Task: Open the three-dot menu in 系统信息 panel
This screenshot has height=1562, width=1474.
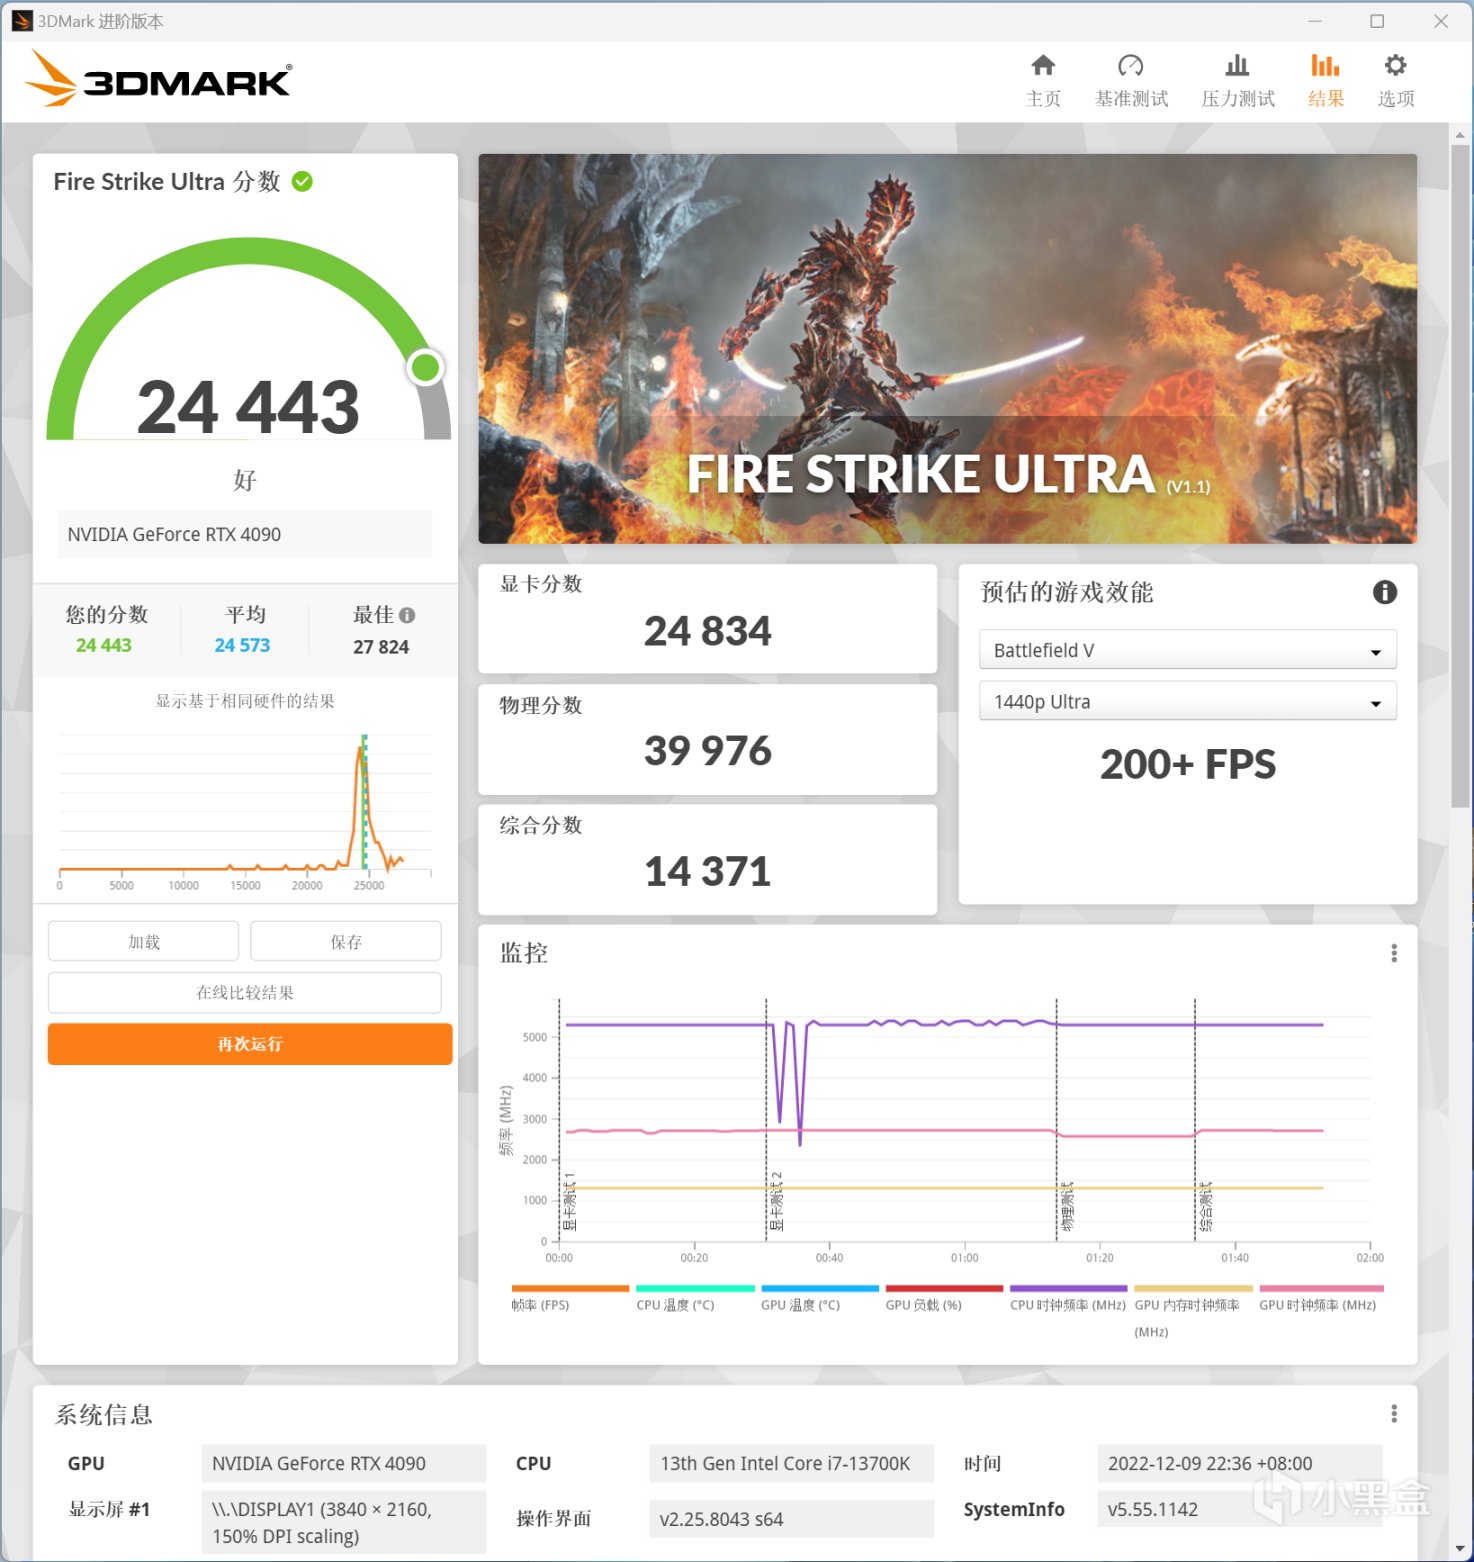Action: [x=1394, y=1414]
